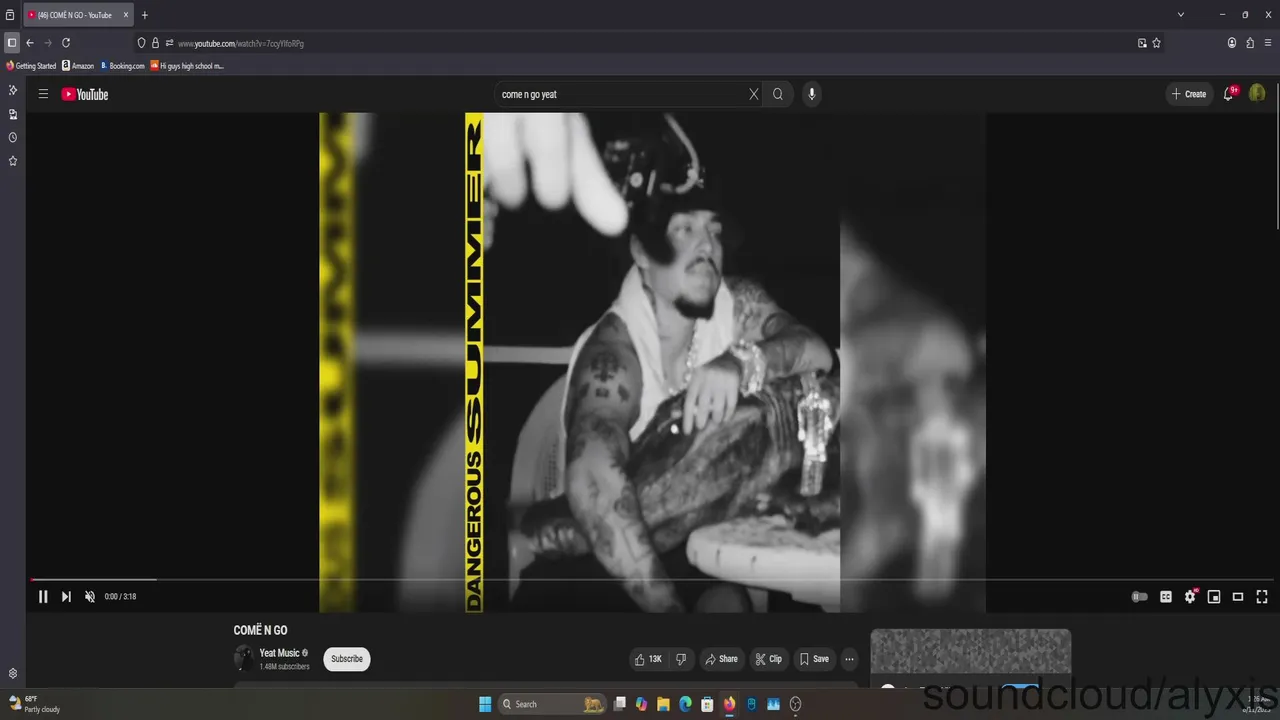
Task: Toggle the autoplay switch
Action: (x=1140, y=597)
